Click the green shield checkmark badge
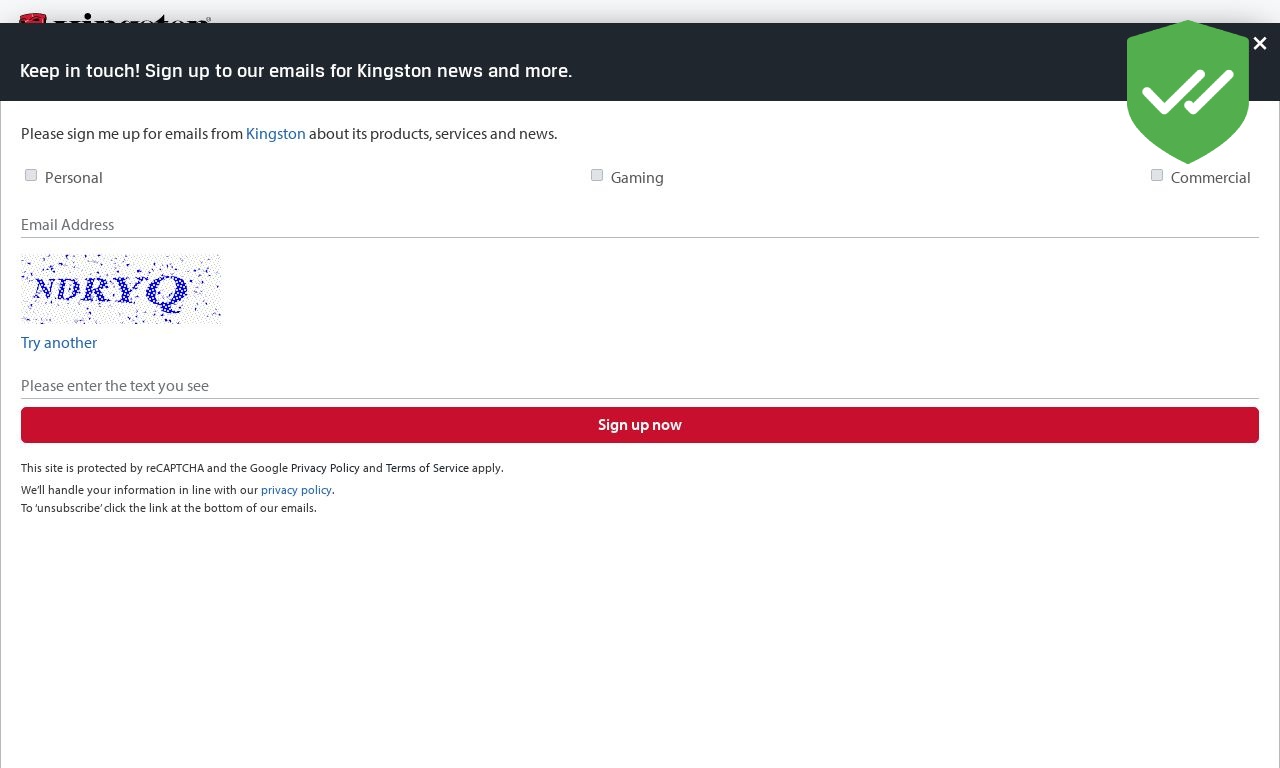This screenshot has height=768, width=1280. click(x=1188, y=92)
